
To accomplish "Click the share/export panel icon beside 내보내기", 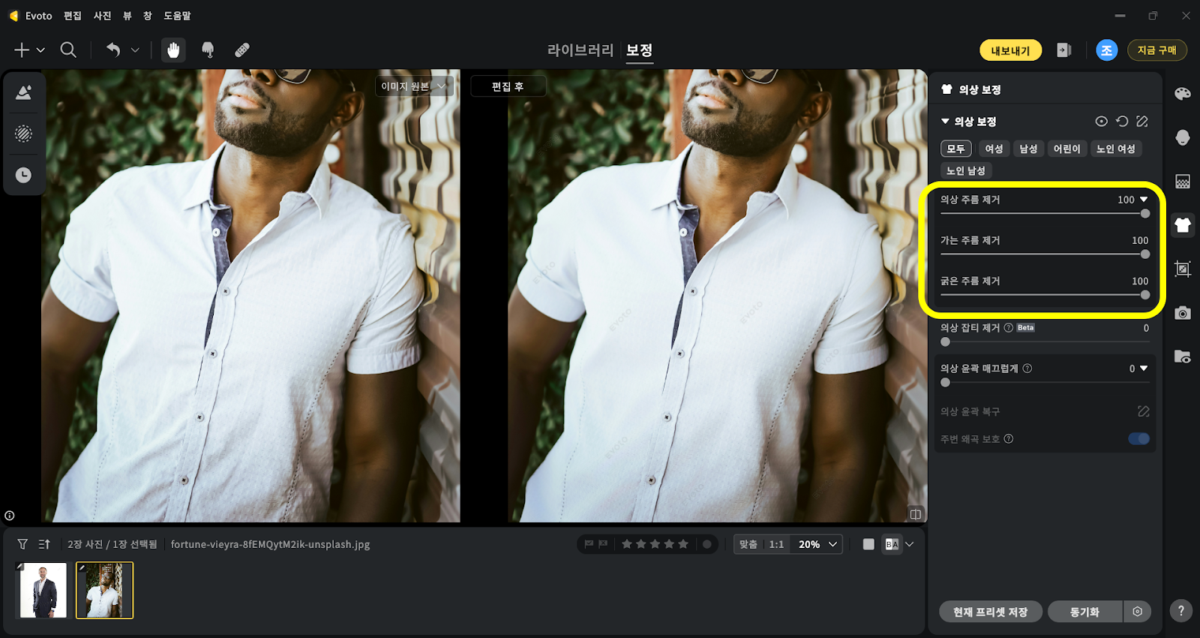I will pyautogui.click(x=1064, y=50).
